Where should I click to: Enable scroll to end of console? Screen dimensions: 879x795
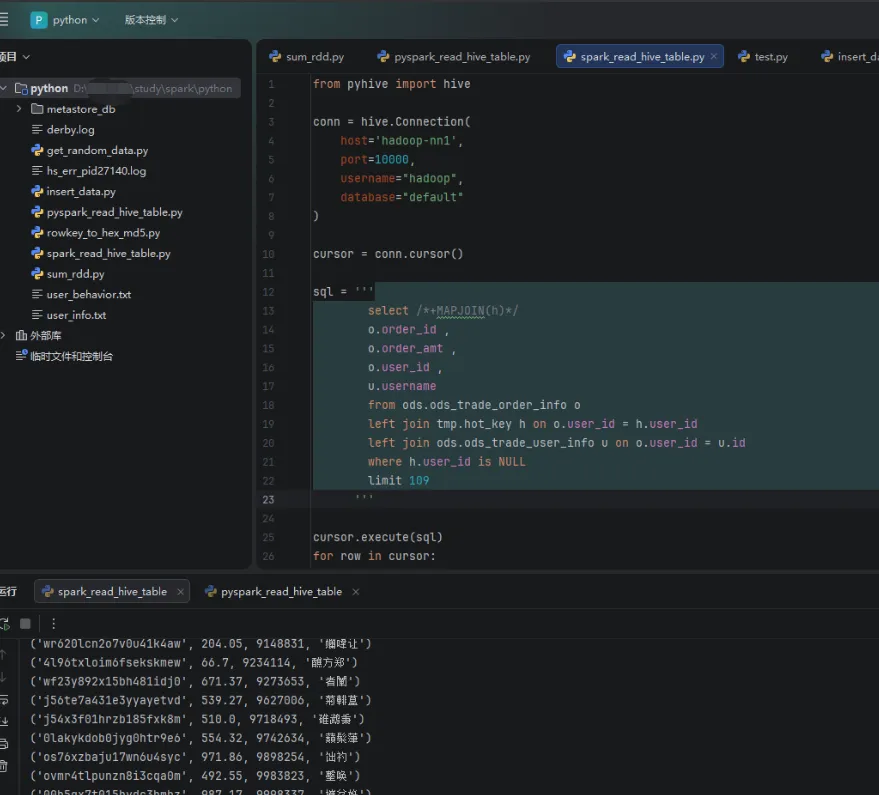(x=3, y=722)
